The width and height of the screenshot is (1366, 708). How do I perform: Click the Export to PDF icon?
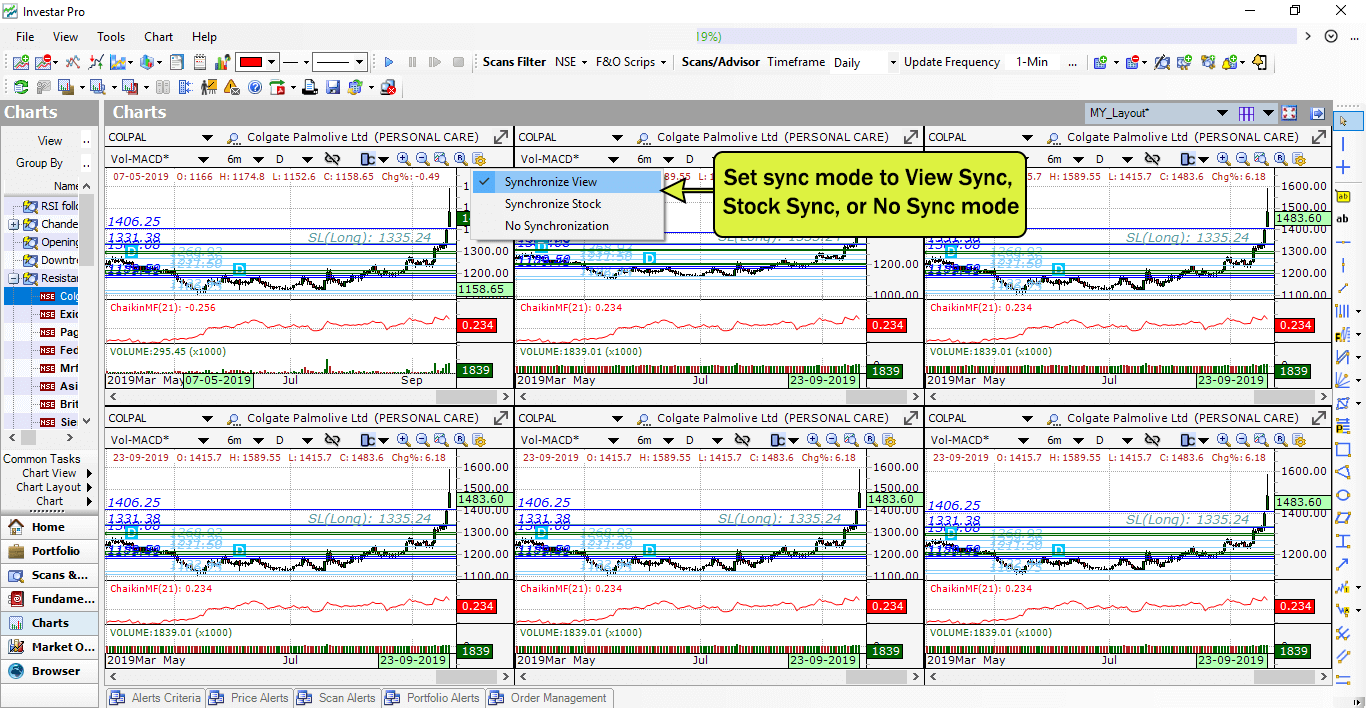[x=279, y=86]
